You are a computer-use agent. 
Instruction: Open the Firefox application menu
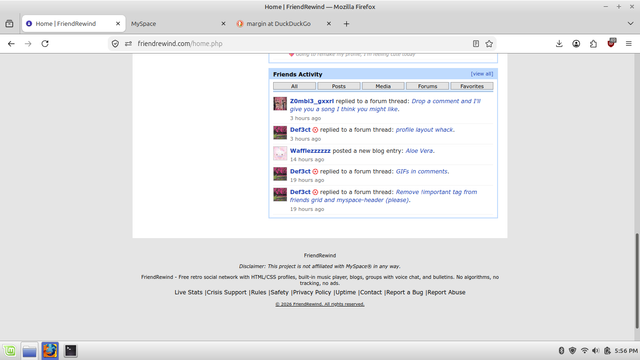pos(629,44)
